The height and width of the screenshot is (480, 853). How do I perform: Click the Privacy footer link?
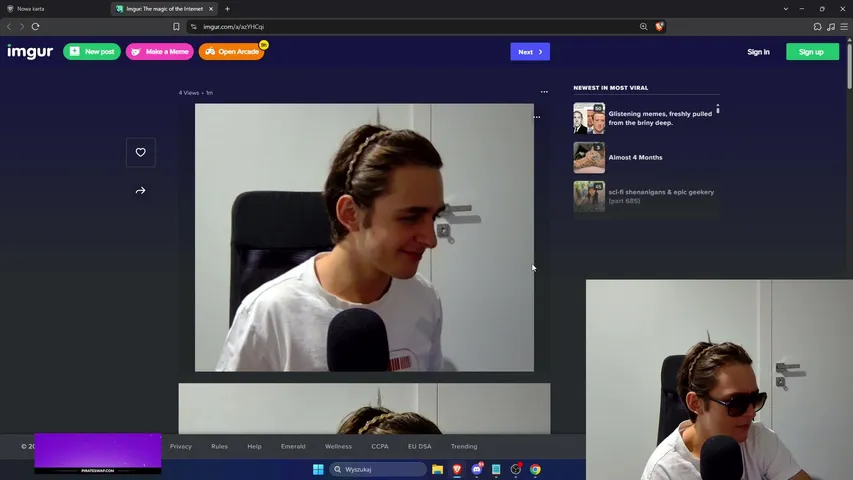point(181,446)
